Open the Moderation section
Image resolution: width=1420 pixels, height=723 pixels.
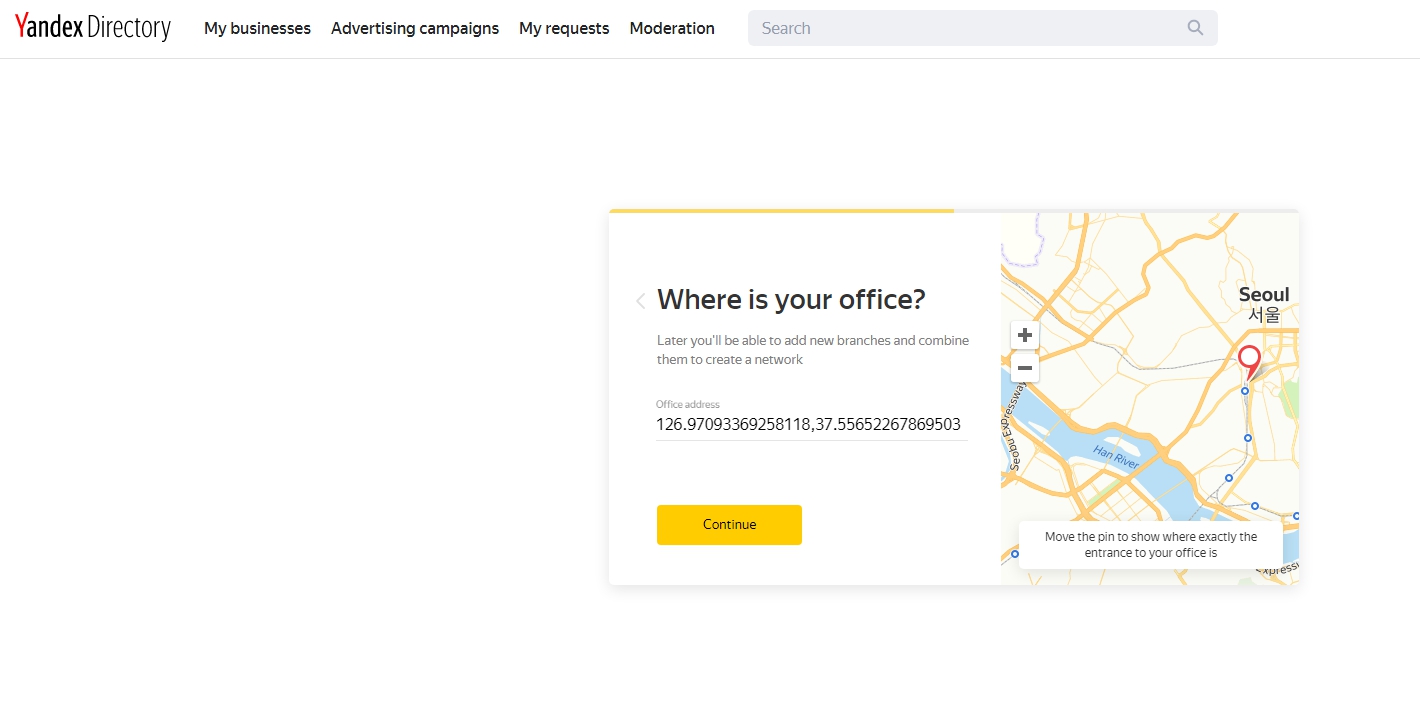coord(672,28)
